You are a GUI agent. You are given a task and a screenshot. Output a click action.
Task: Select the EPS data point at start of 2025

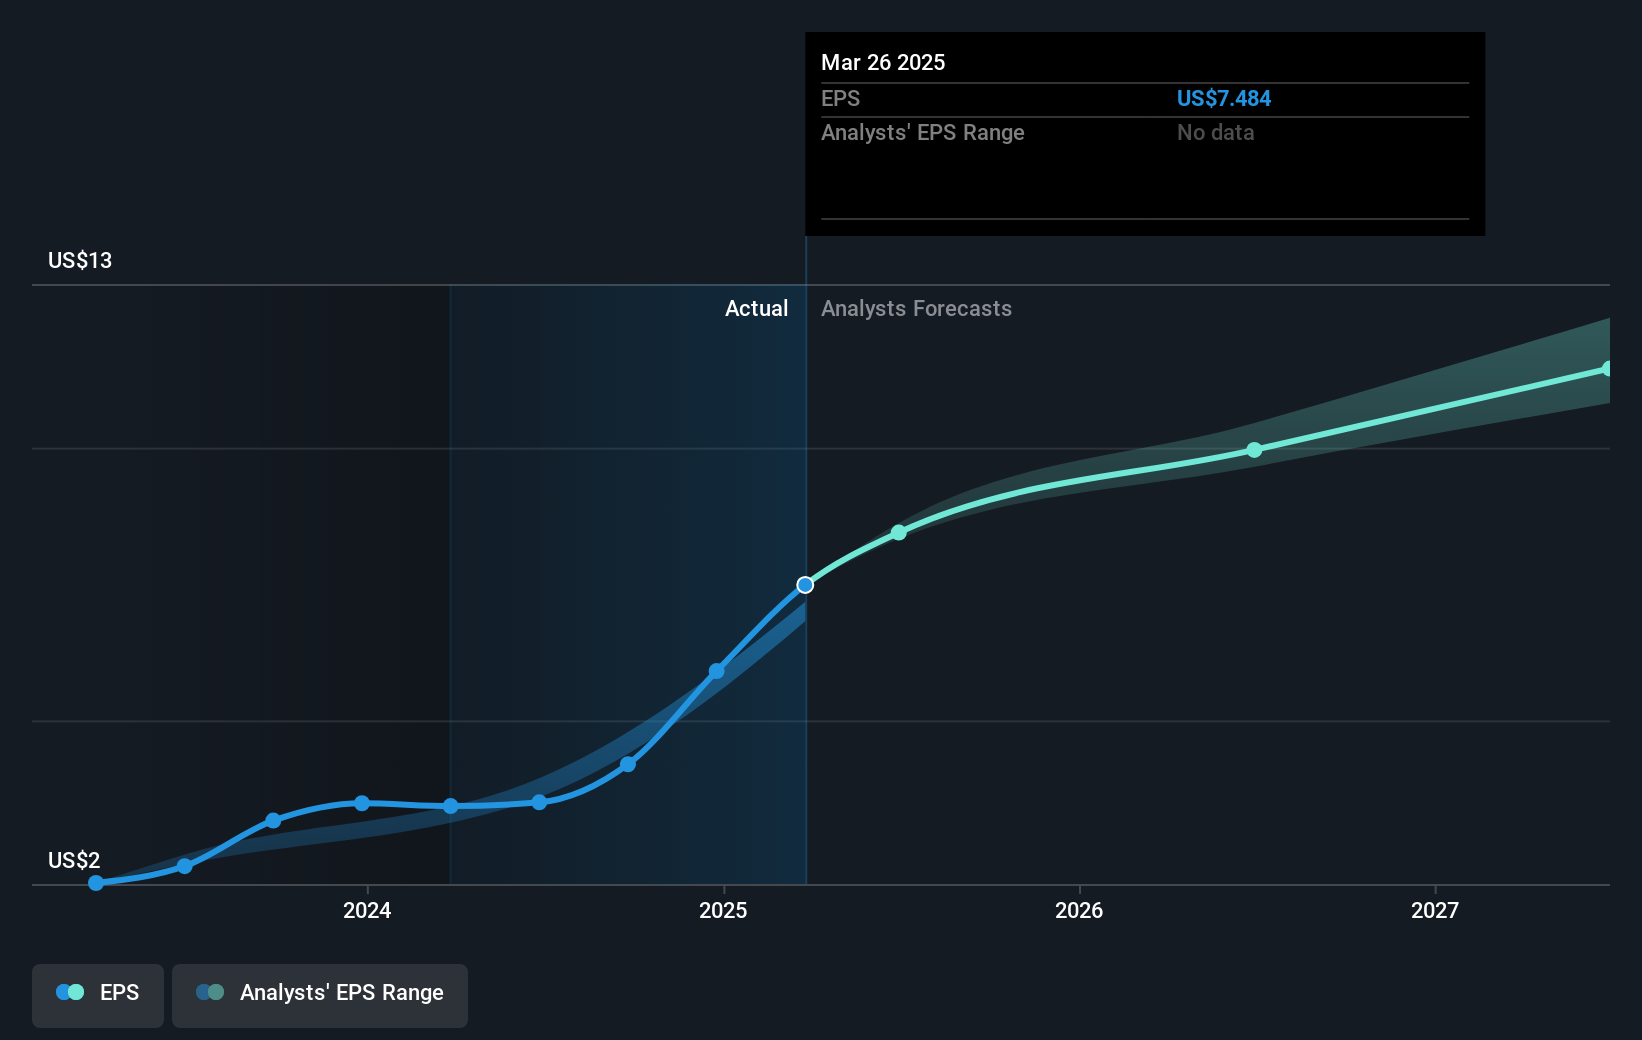point(716,671)
